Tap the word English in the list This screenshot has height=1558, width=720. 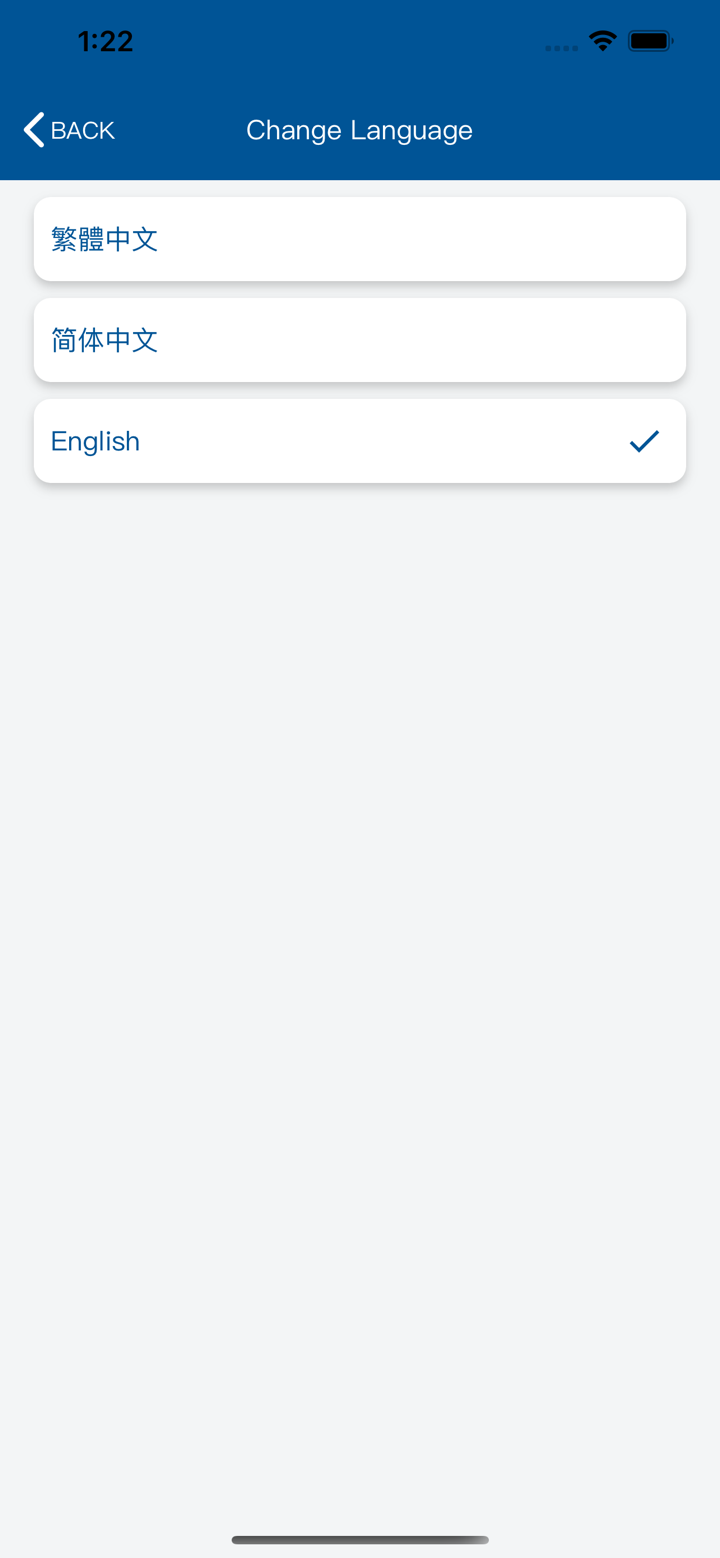(x=95, y=441)
